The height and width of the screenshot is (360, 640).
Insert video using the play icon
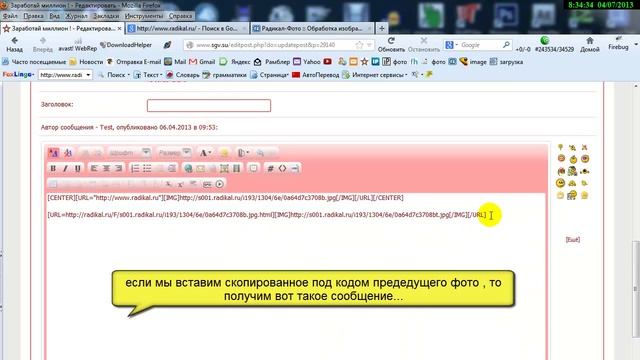click(220, 184)
